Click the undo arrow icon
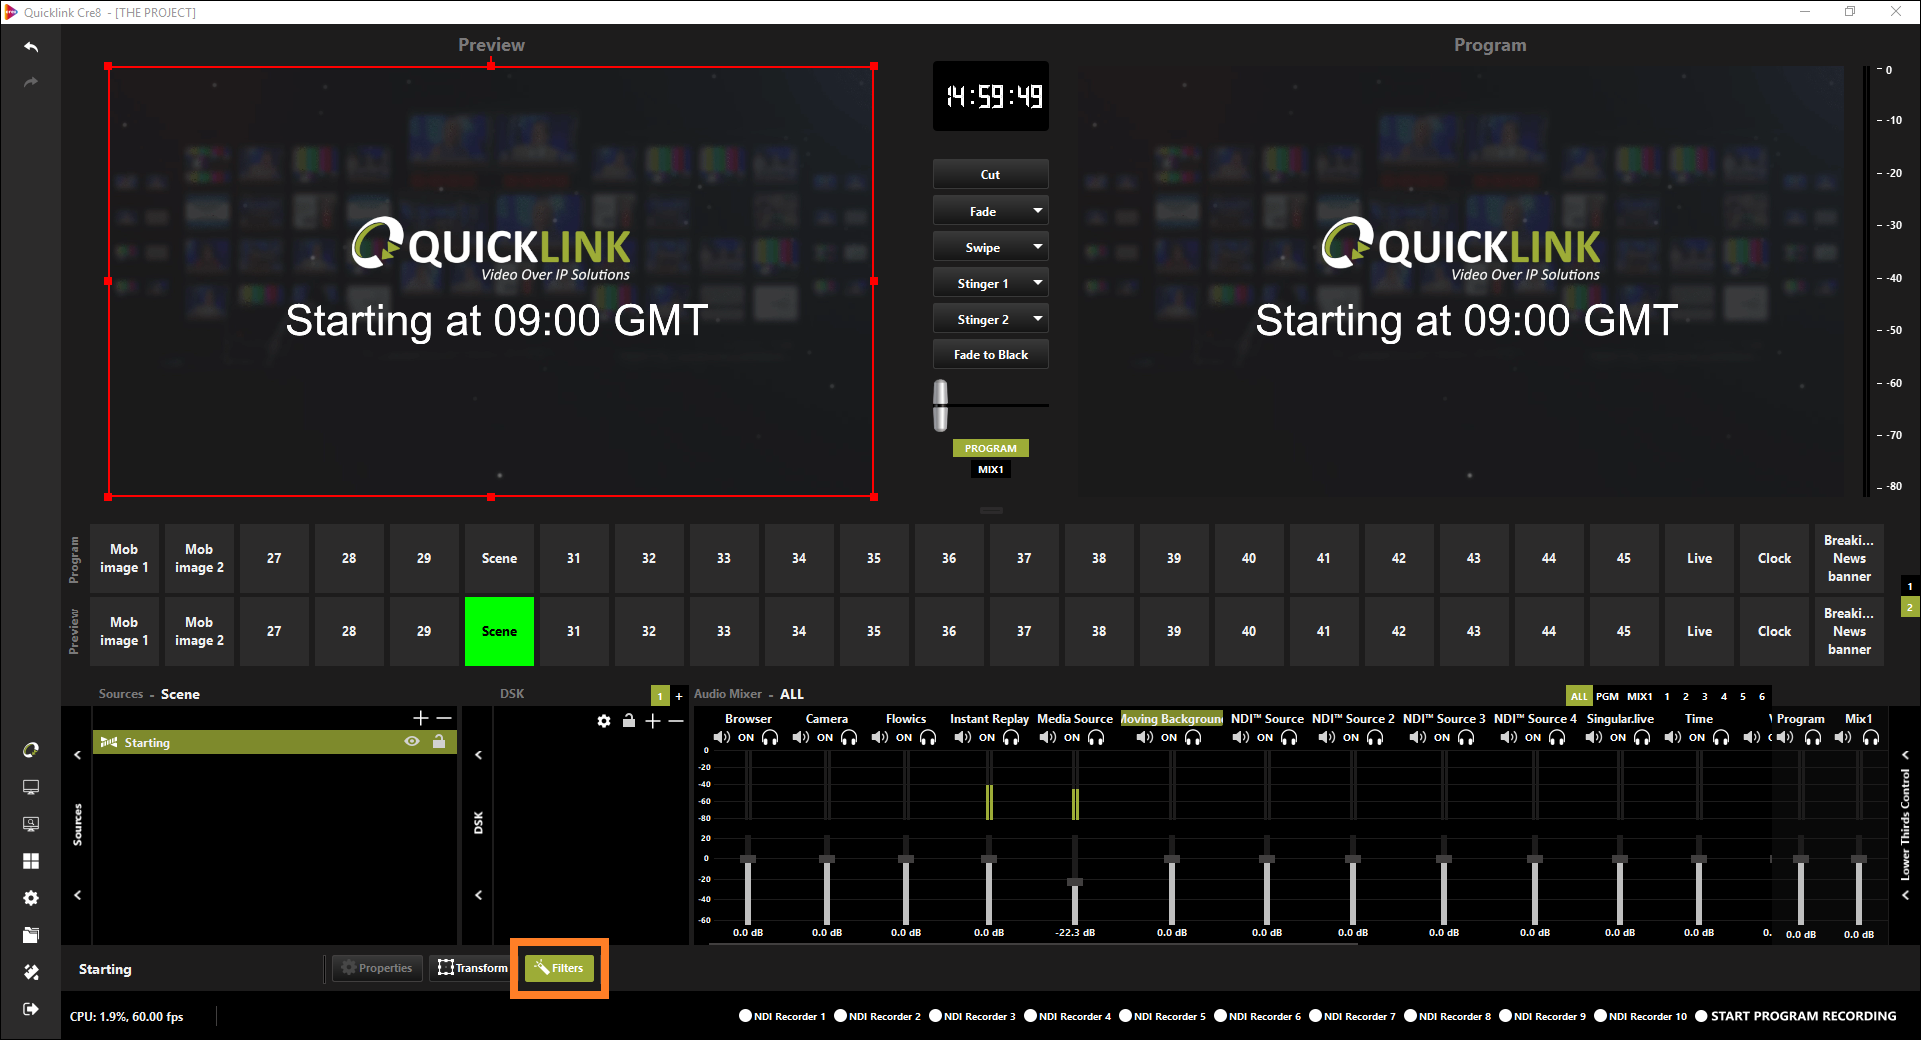1921x1040 pixels. (x=31, y=47)
